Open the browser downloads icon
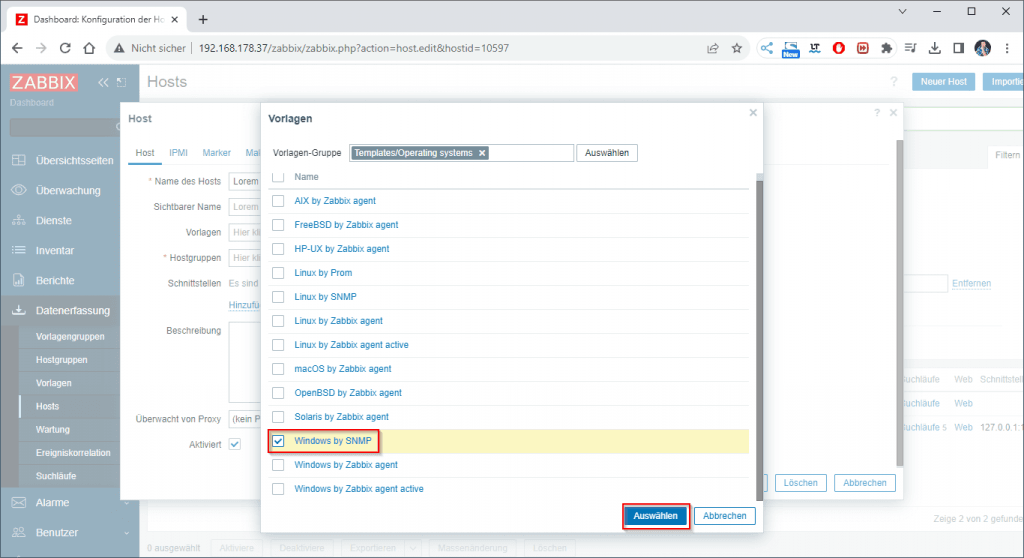Image resolution: width=1024 pixels, height=558 pixels. (934, 48)
